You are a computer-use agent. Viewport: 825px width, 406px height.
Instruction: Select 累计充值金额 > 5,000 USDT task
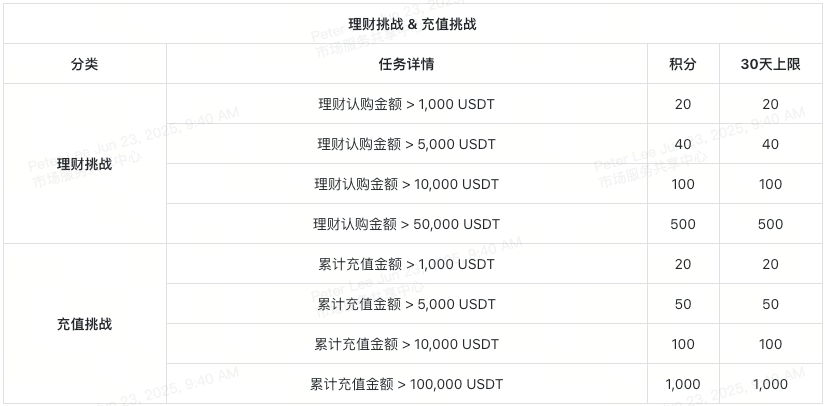coord(406,304)
